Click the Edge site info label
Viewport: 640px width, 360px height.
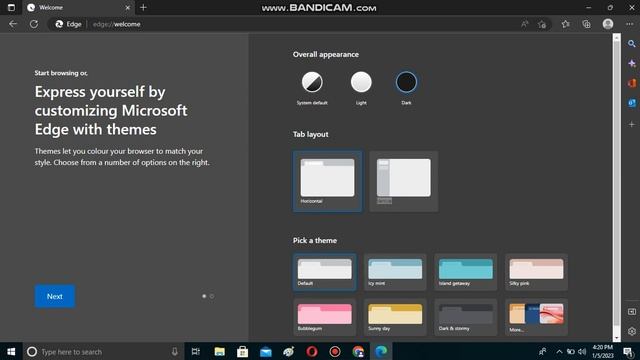click(69, 24)
